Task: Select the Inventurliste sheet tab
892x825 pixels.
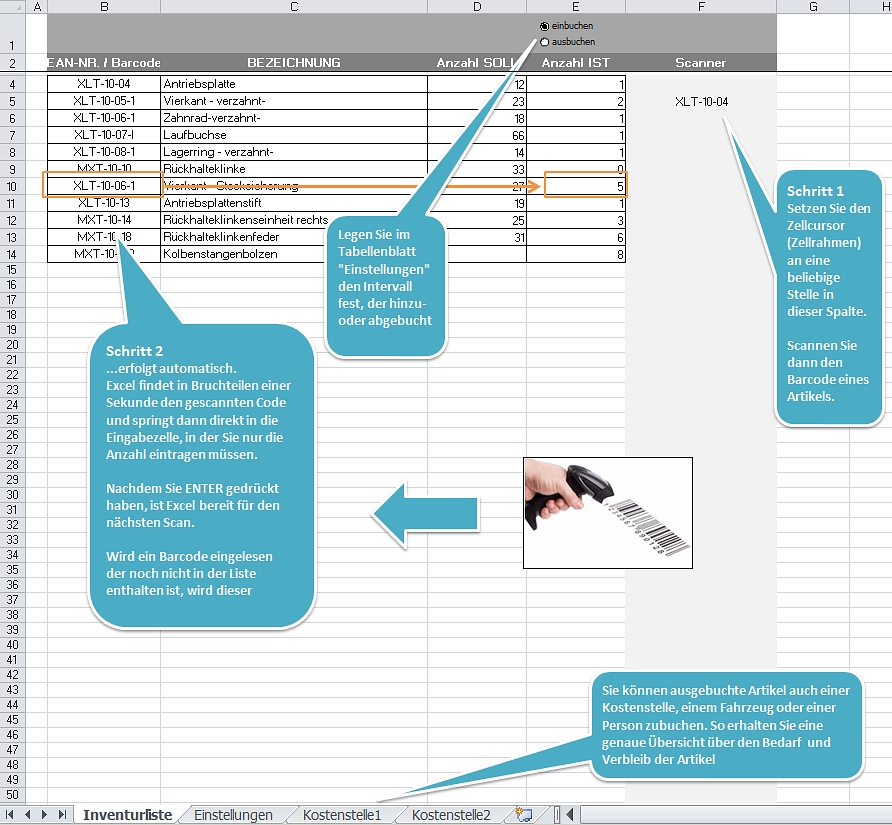Action: click(127, 815)
